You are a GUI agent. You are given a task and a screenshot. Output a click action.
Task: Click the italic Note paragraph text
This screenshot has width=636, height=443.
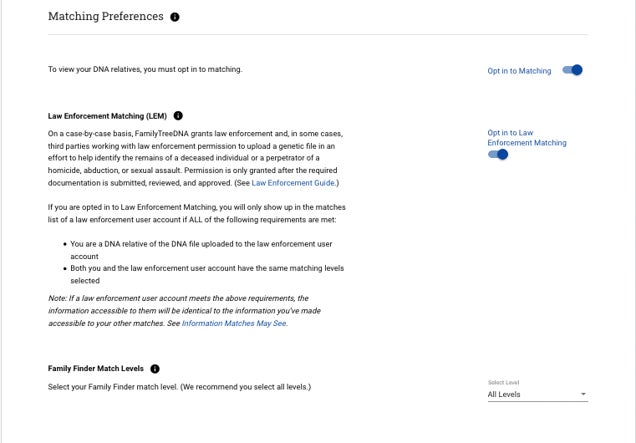185,311
